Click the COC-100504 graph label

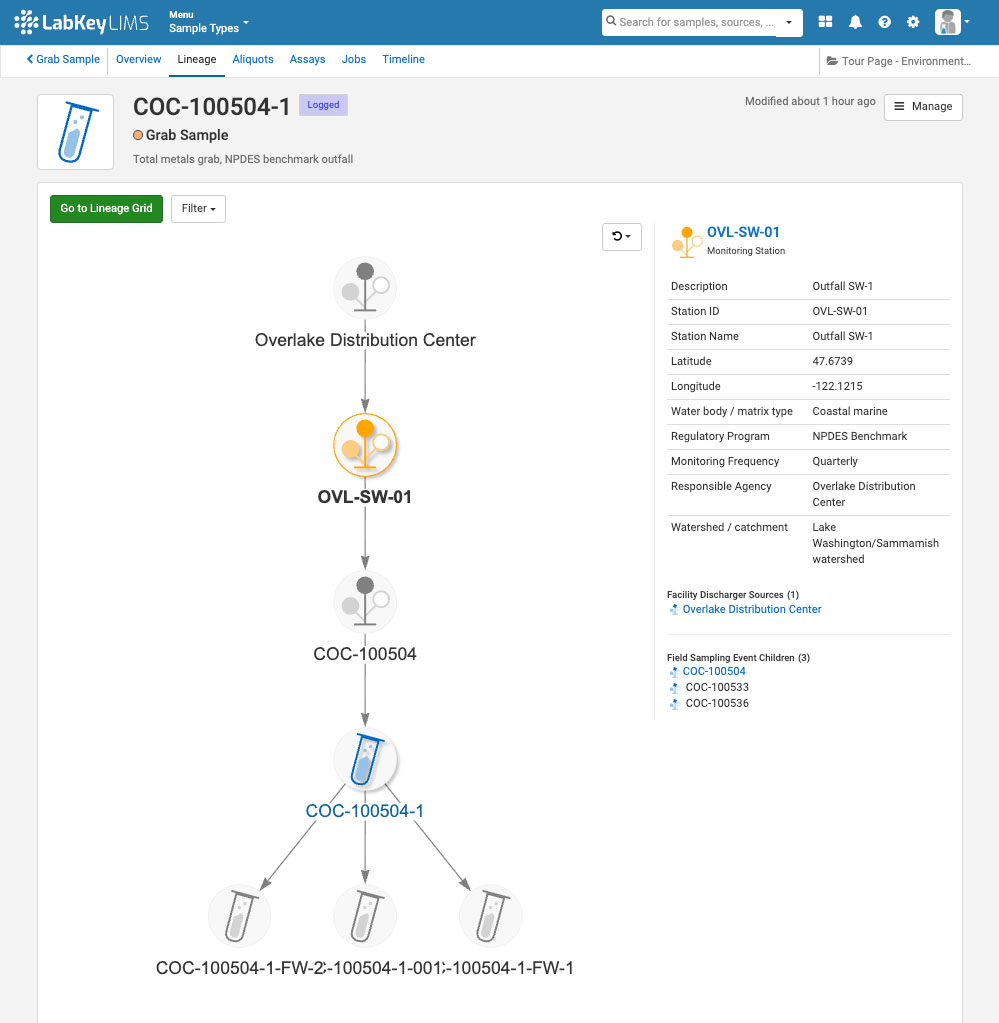[x=365, y=654]
